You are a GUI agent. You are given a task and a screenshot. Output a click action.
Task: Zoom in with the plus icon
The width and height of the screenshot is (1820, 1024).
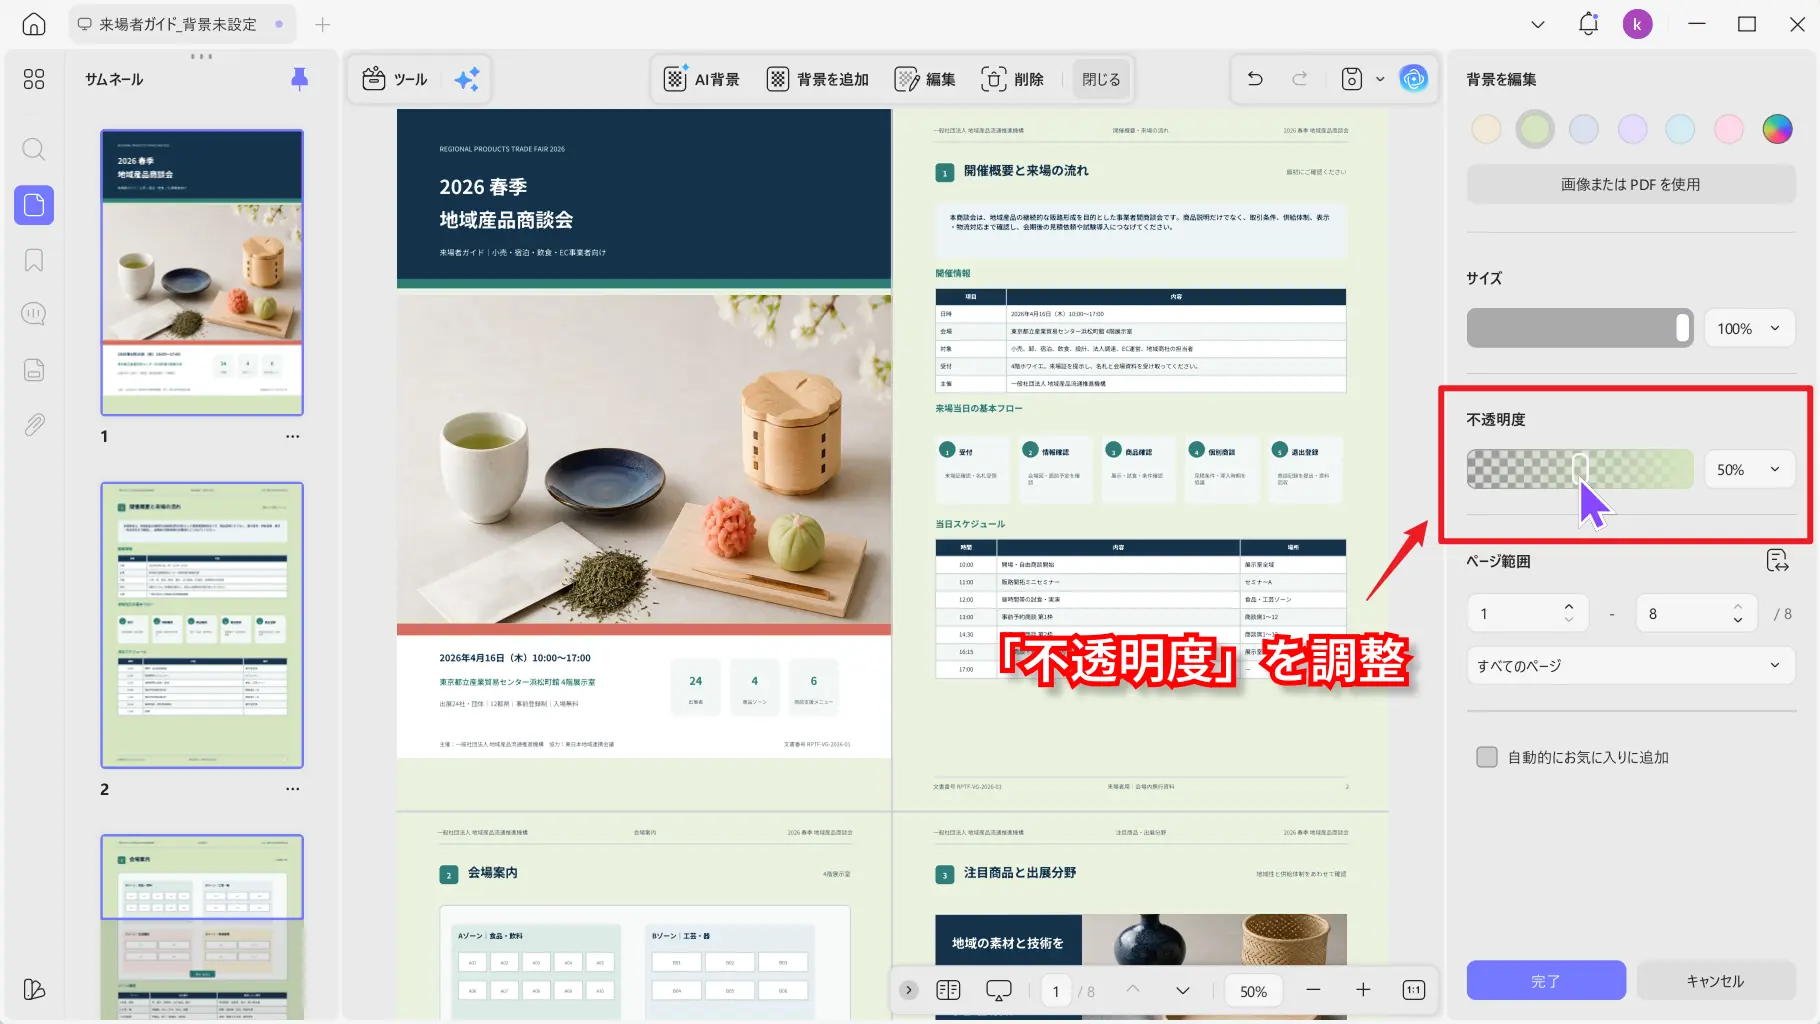point(1363,990)
